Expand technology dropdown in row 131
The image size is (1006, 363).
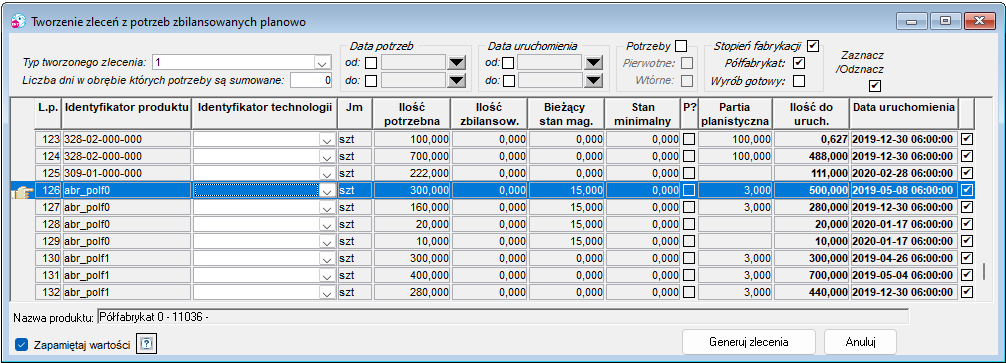point(327,275)
